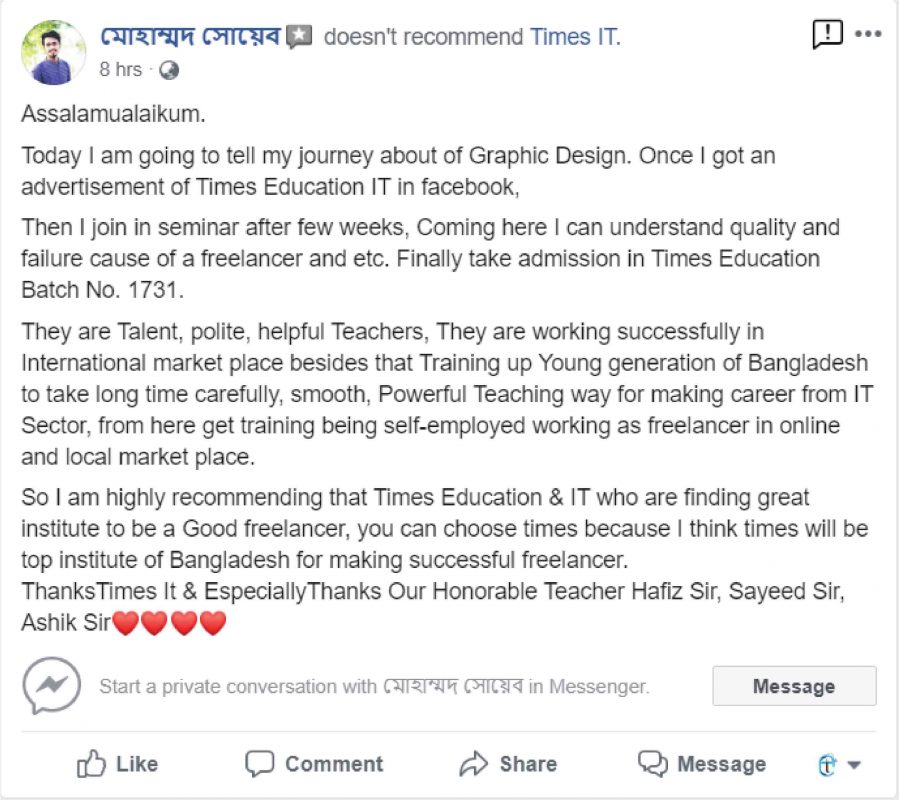Open the Times IT page link

[575, 38]
